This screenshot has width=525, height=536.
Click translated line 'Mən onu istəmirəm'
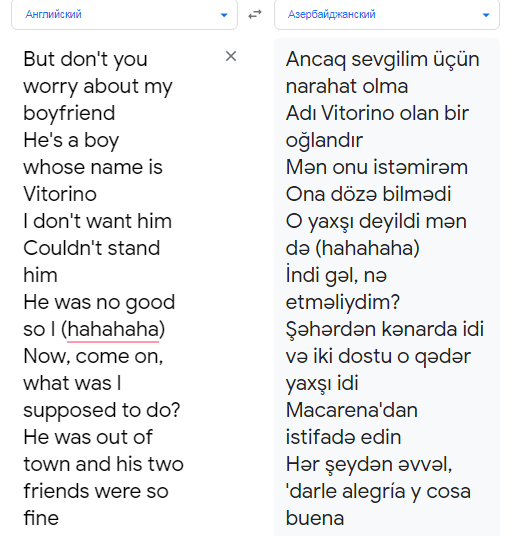377,167
